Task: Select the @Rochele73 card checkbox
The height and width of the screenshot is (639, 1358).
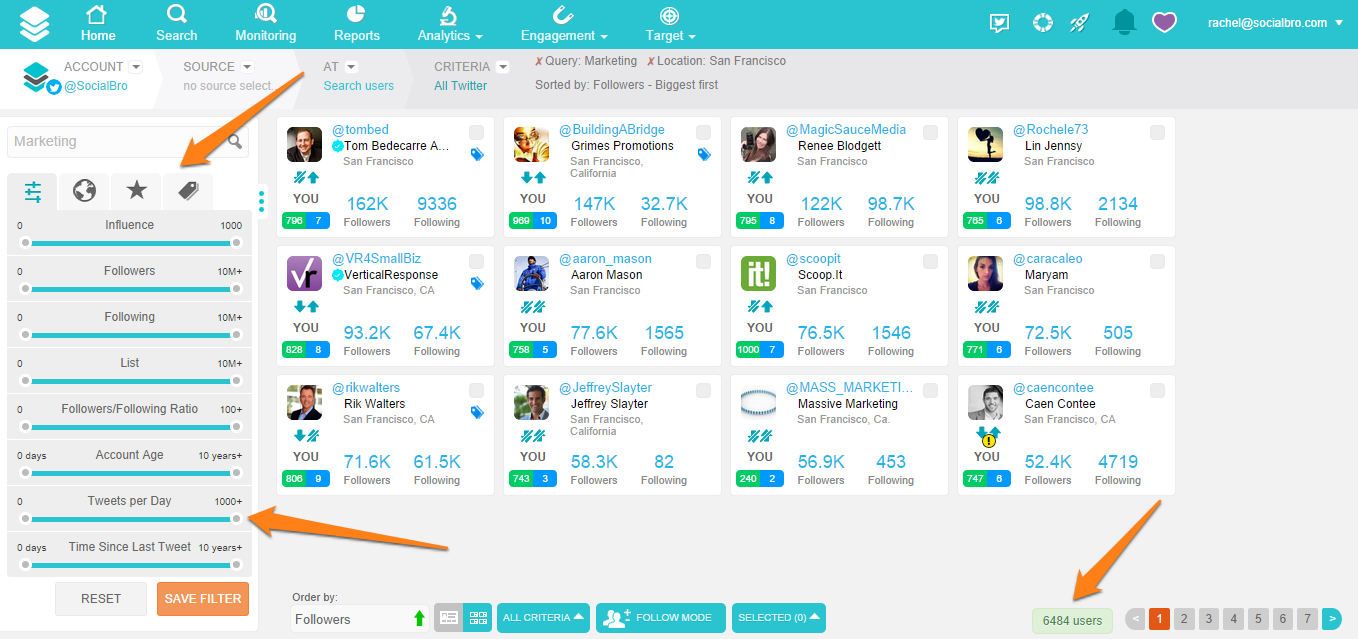Action: (x=1157, y=132)
